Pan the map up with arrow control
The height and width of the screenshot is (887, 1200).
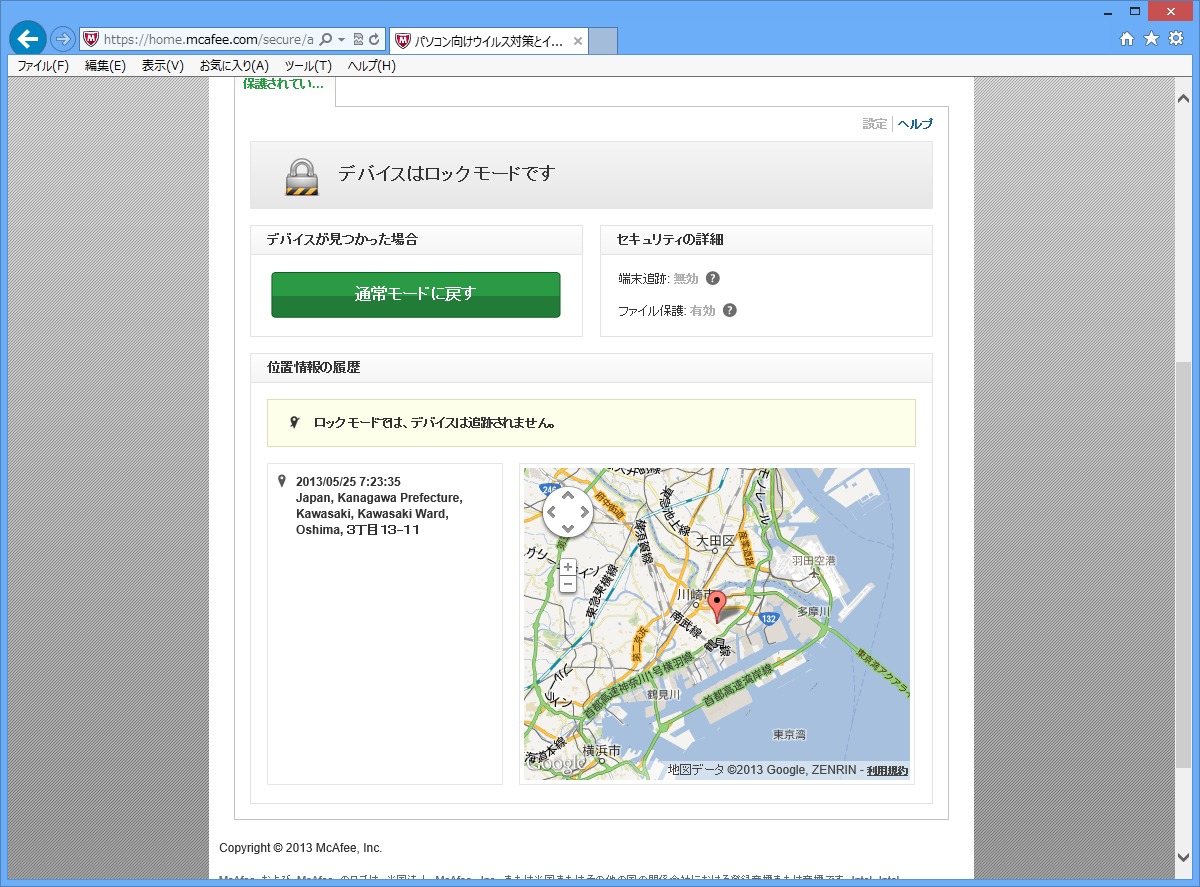[x=567, y=495]
